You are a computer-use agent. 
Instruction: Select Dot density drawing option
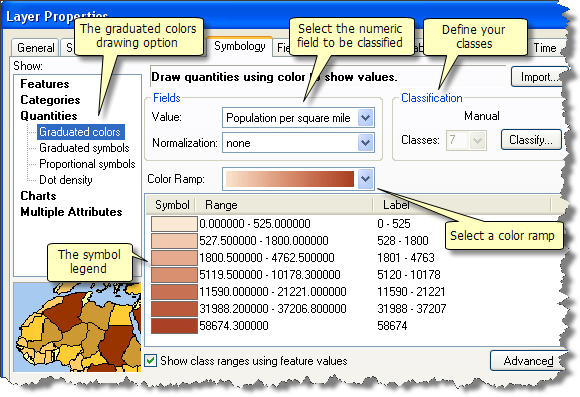click(x=65, y=180)
